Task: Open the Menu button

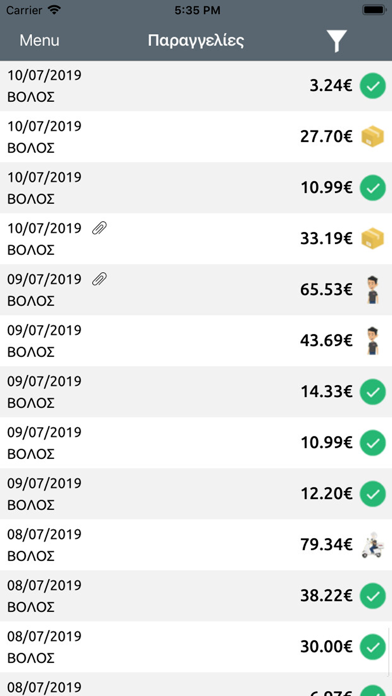Action: 40,40
